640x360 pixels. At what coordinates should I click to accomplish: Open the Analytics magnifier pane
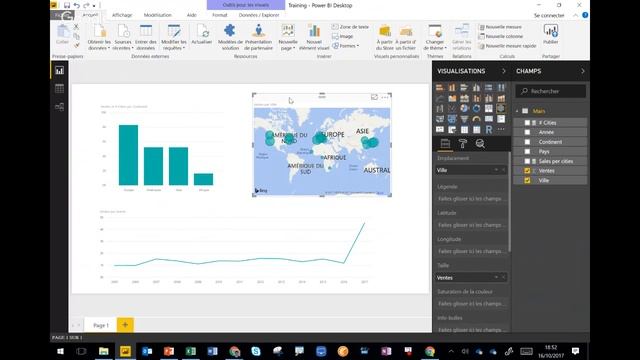pyautogui.click(x=480, y=144)
